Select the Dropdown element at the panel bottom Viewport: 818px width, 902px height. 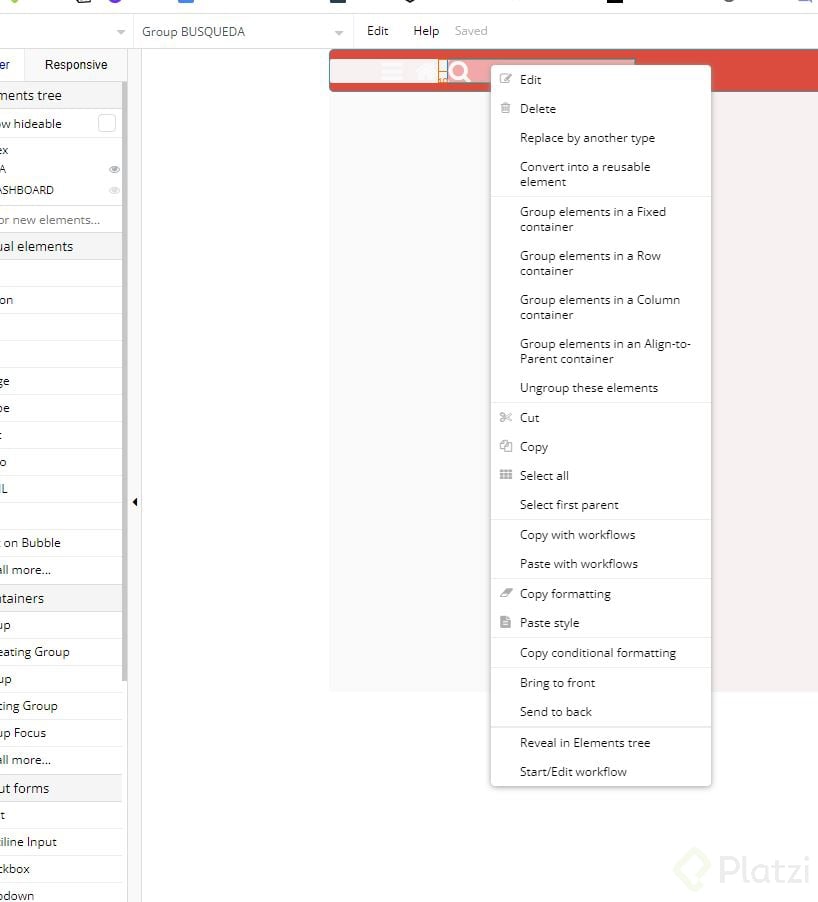tap(60, 894)
